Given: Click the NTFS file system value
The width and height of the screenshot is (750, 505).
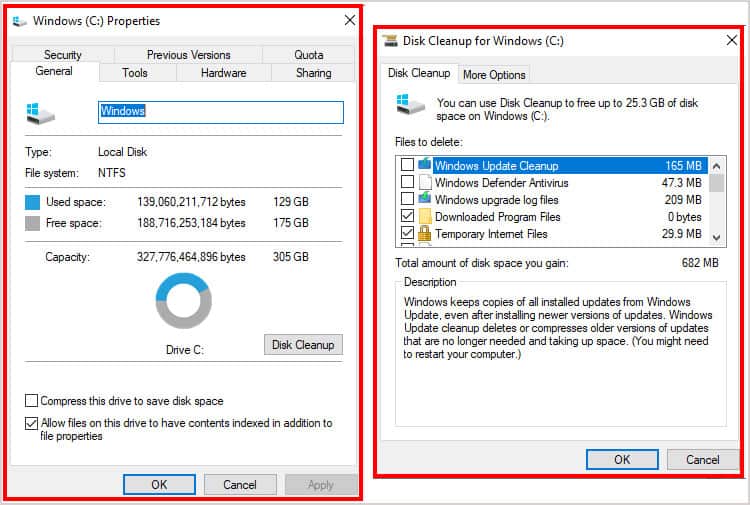Looking at the screenshot, I should [x=112, y=173].
